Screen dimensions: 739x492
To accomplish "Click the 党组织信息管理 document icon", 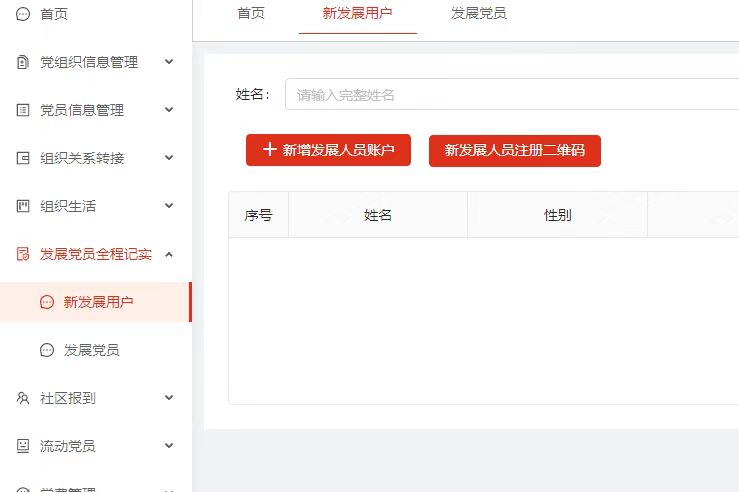I will (x=23, y=62).
